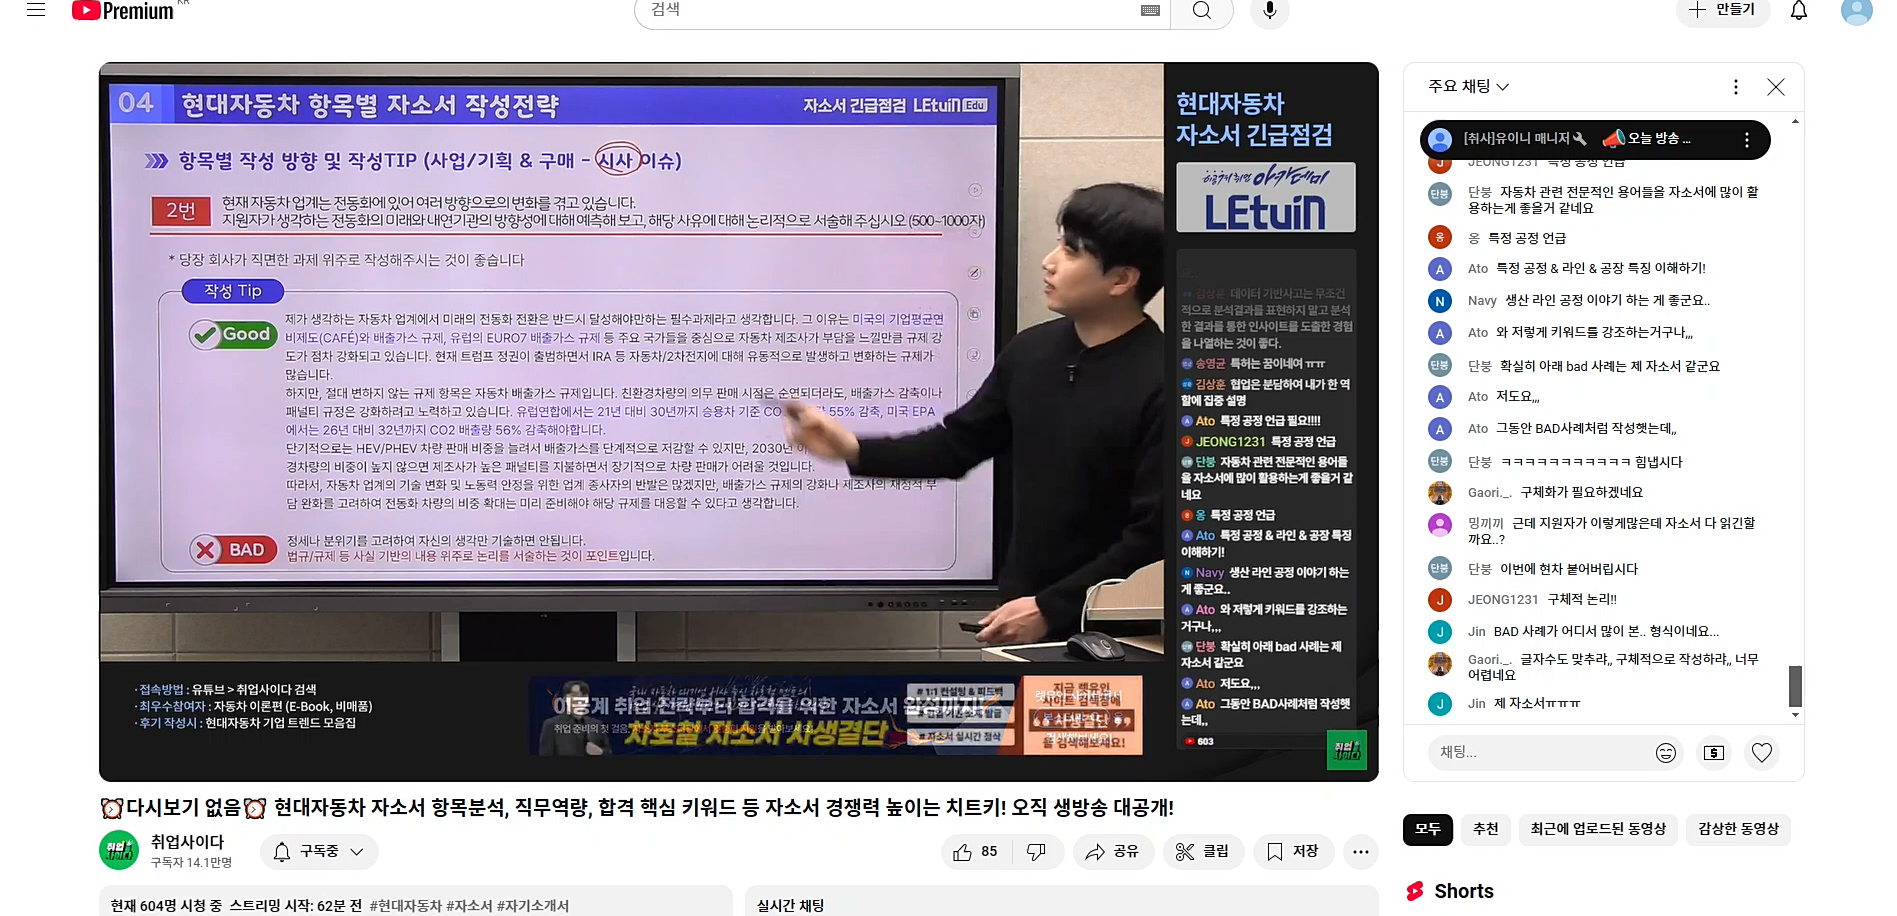Viewport: 1897px width, 916px height.
Task: Click Navy's chat avatar
Action: tap(1439, 300)
